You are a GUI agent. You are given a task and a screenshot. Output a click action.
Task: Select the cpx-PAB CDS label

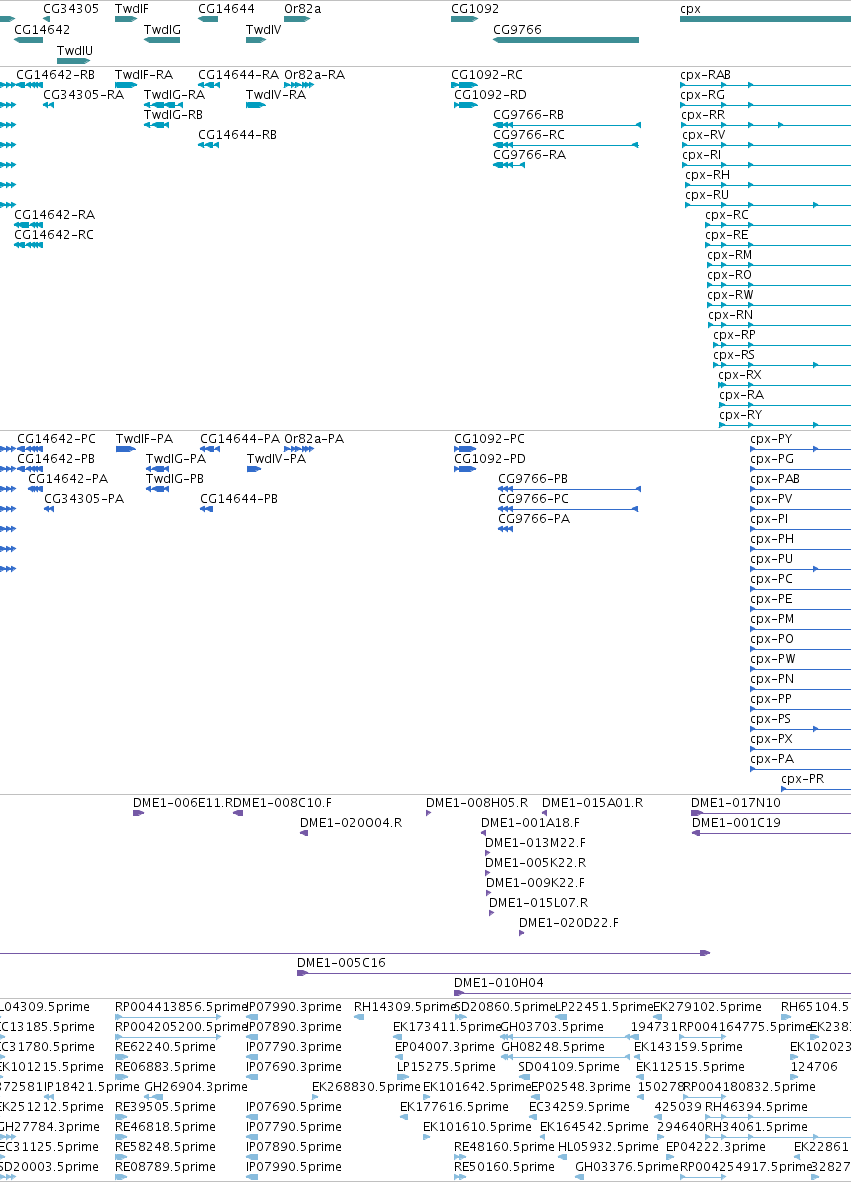click(x=775, y=479)
